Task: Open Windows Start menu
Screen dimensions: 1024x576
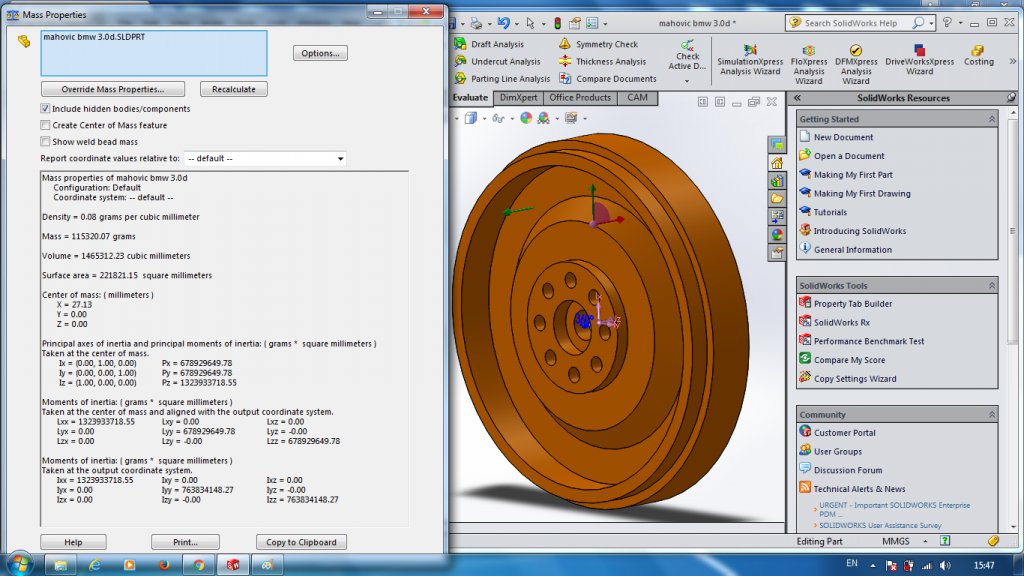Action: pyautogui.click(x=19, y=564)
